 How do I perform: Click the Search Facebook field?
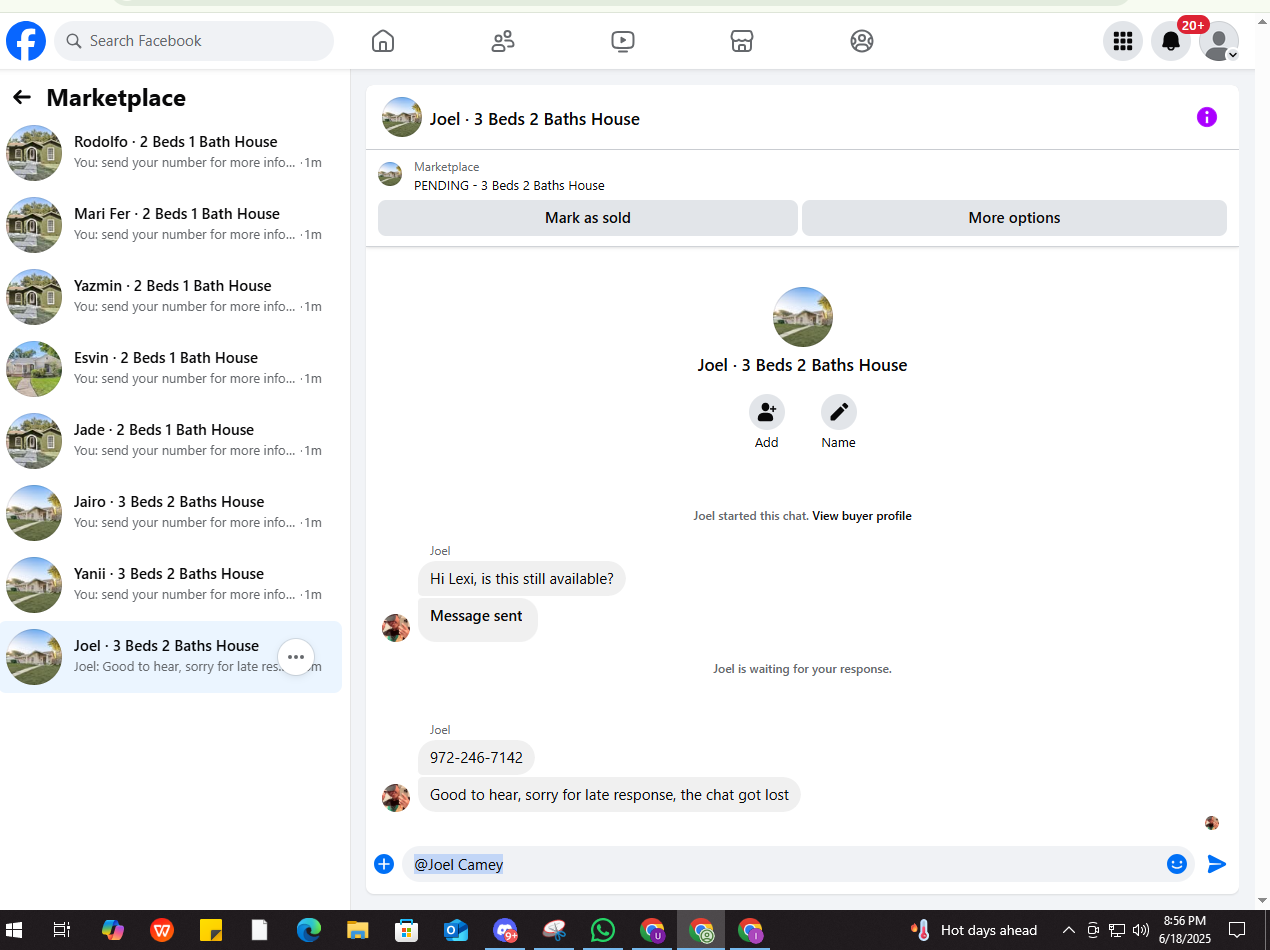coord(194,41)
